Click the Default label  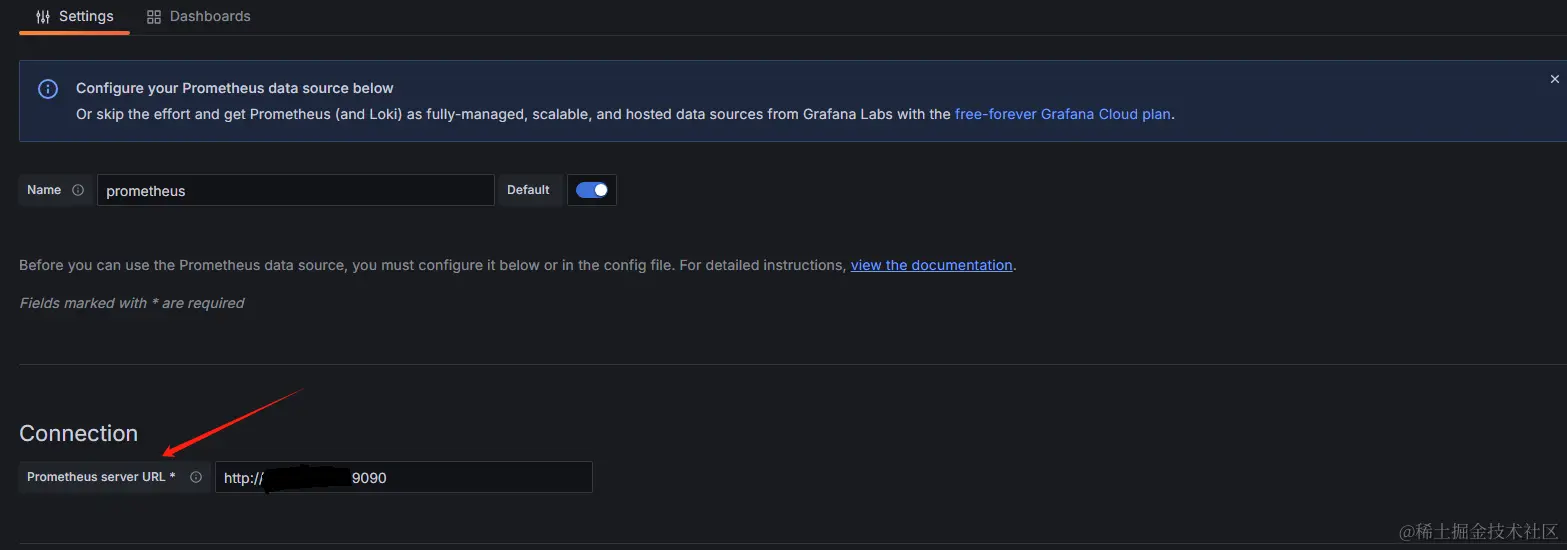tap(528, 190)
